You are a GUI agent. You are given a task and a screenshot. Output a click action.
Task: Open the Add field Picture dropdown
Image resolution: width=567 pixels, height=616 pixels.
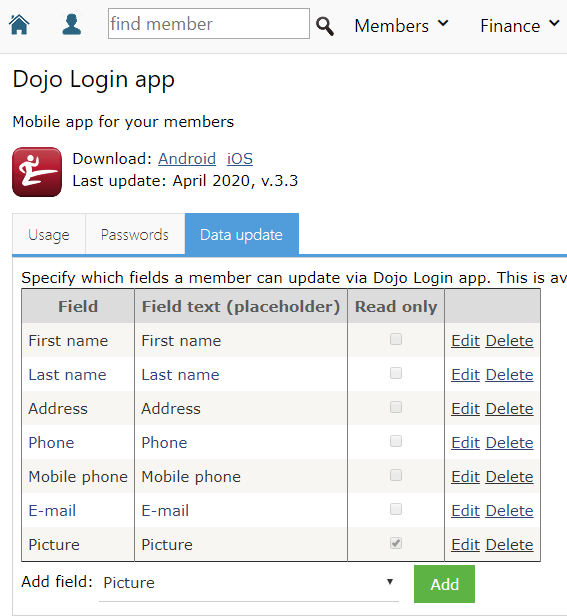point(249,583)
